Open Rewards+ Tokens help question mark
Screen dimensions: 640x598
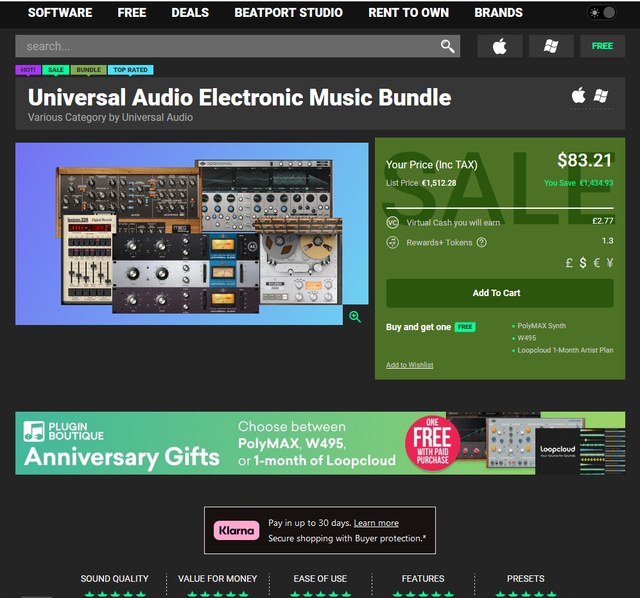pos(482,242)
